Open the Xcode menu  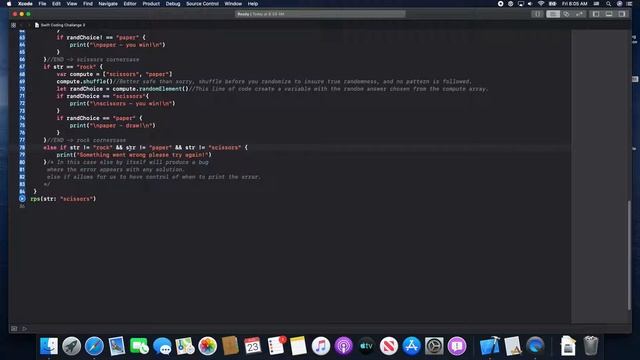[25, 4]
